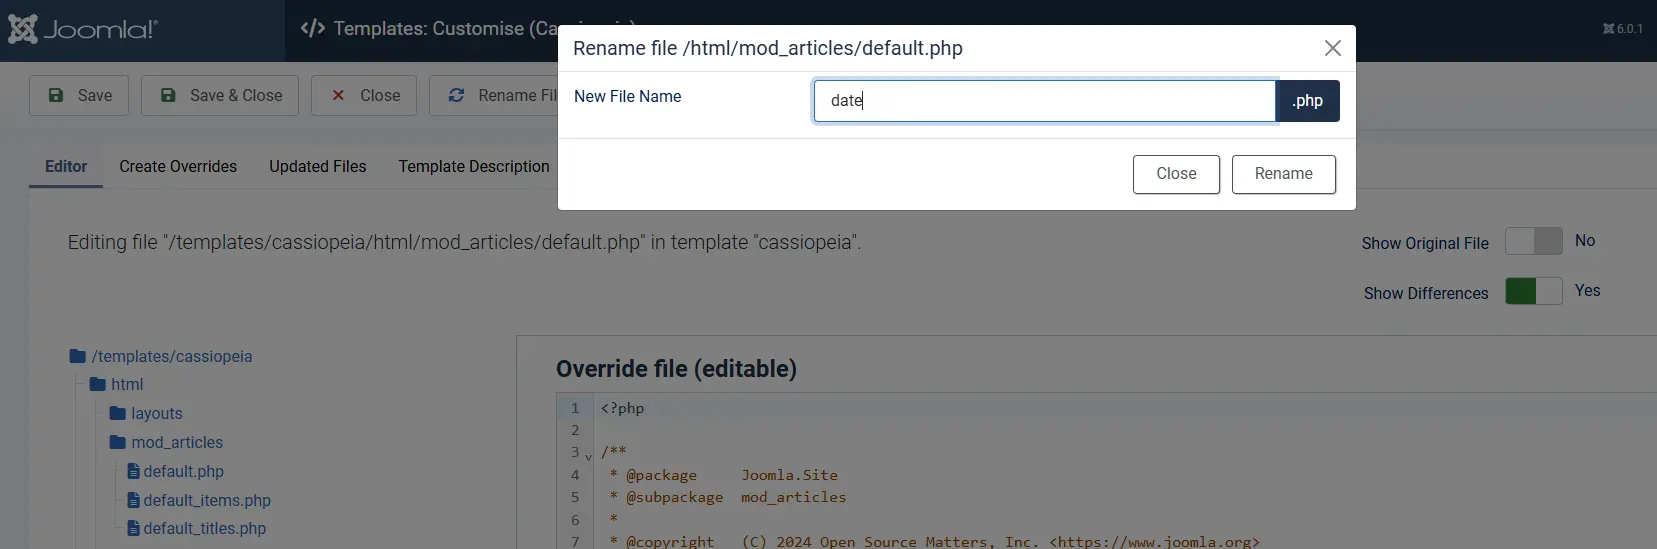This screenshot has width=1657, height=549.
Task: Click the code icon beside Templates title
Action: coord(312,28)
